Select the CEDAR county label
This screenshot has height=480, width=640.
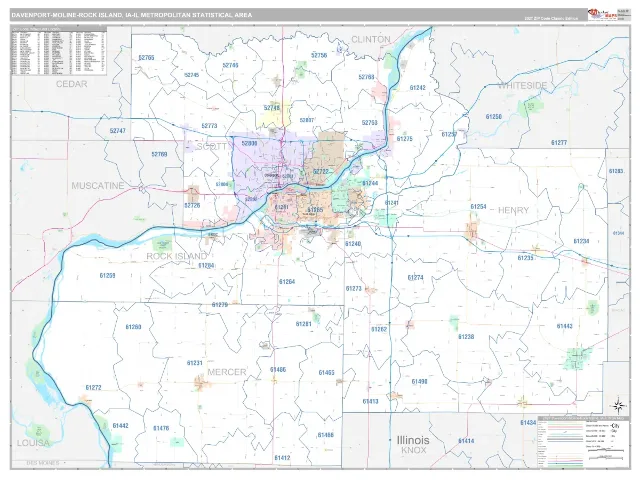71,84
